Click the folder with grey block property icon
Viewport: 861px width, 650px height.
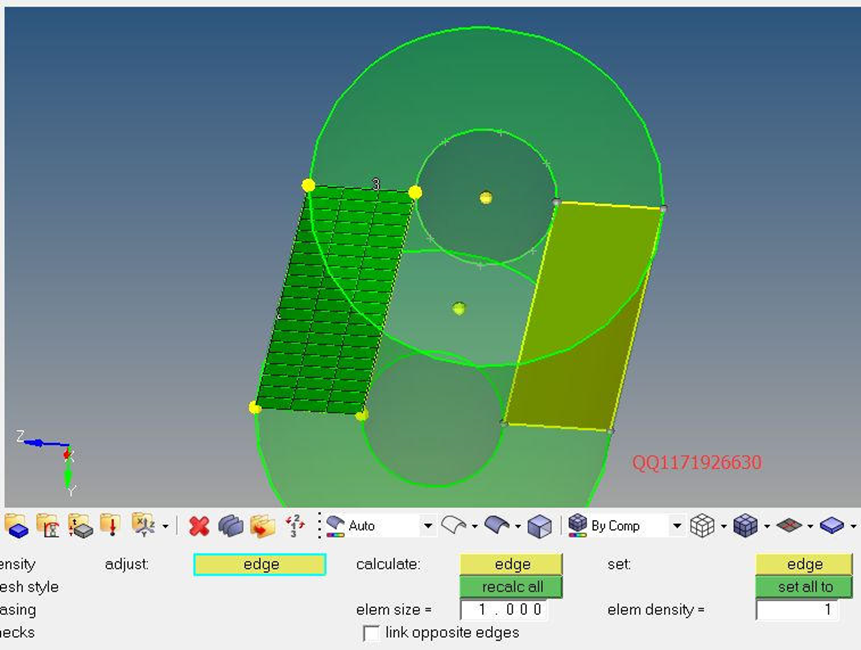click(x=80, y=526)
